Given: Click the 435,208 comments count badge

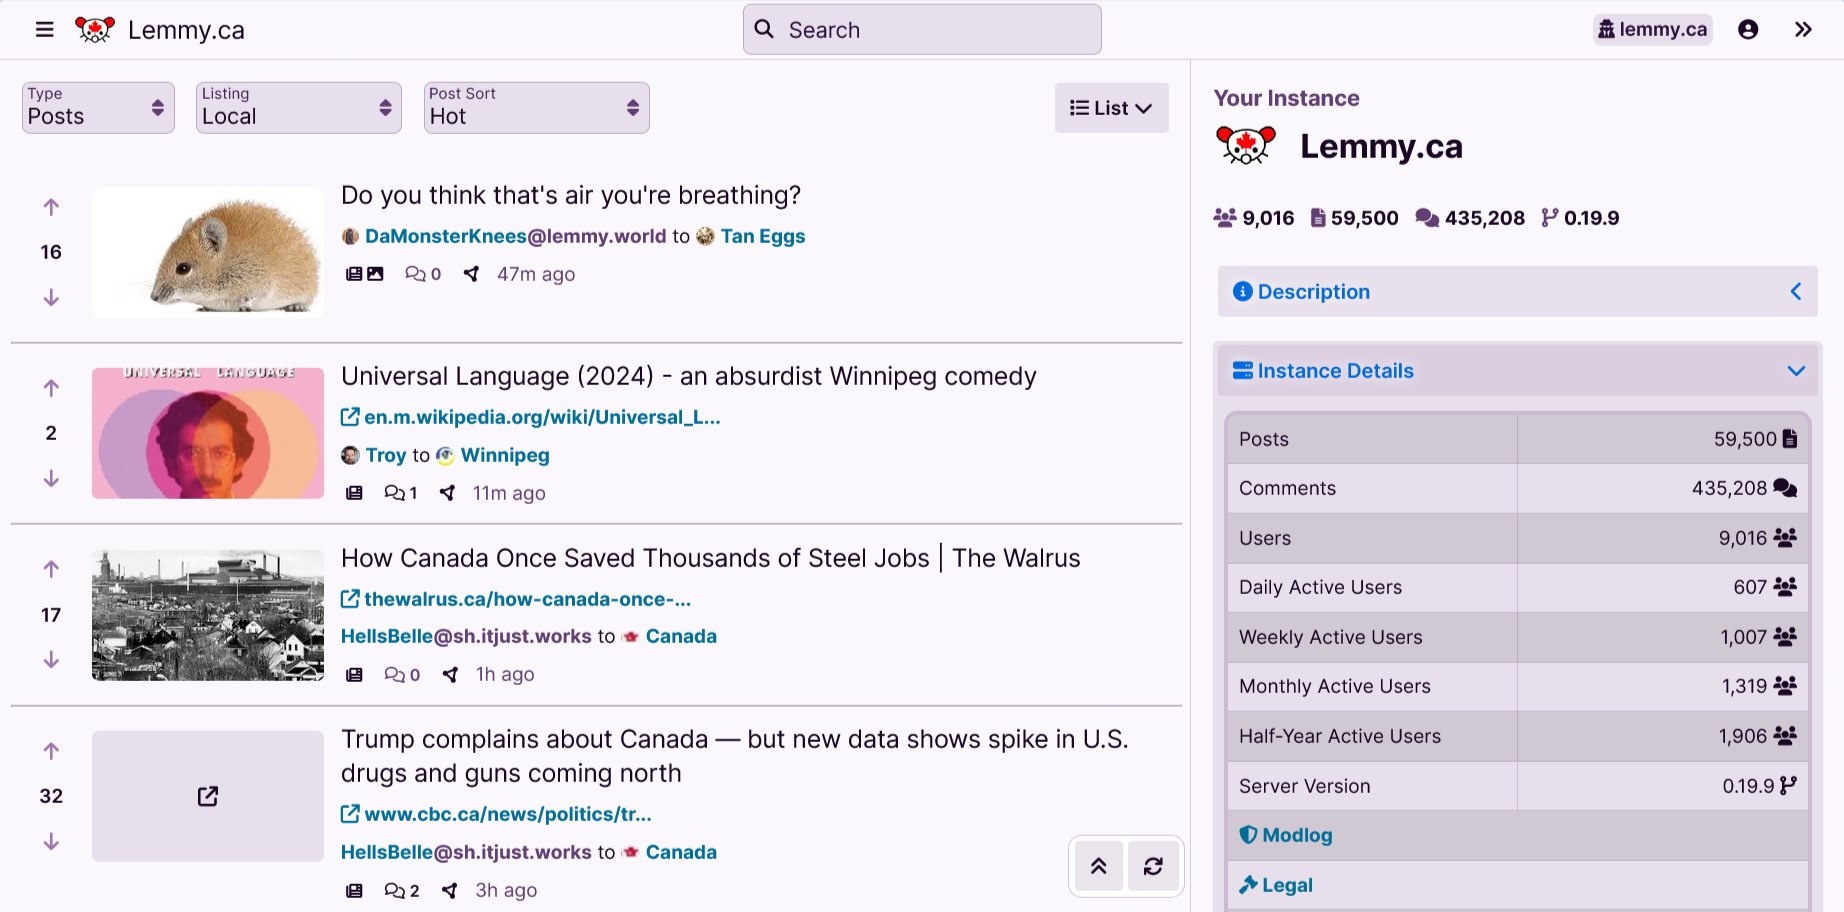Looking at the screenshot, I should pyautogui.click(x=1470, y=218).
